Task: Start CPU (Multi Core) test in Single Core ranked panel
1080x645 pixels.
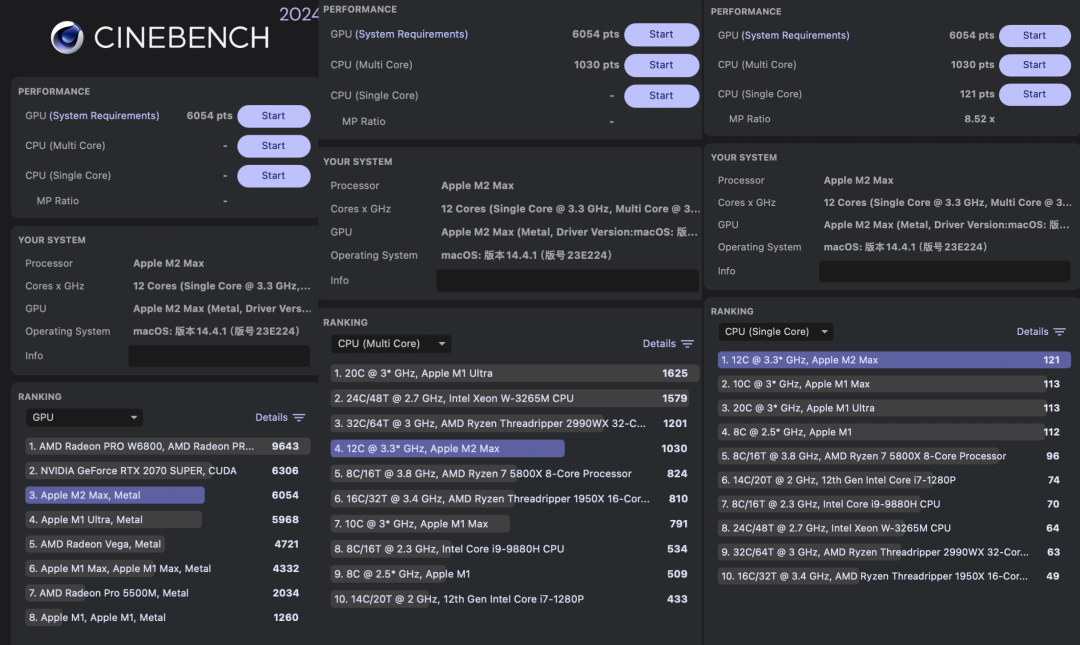Action: (x=1035, y=65)
